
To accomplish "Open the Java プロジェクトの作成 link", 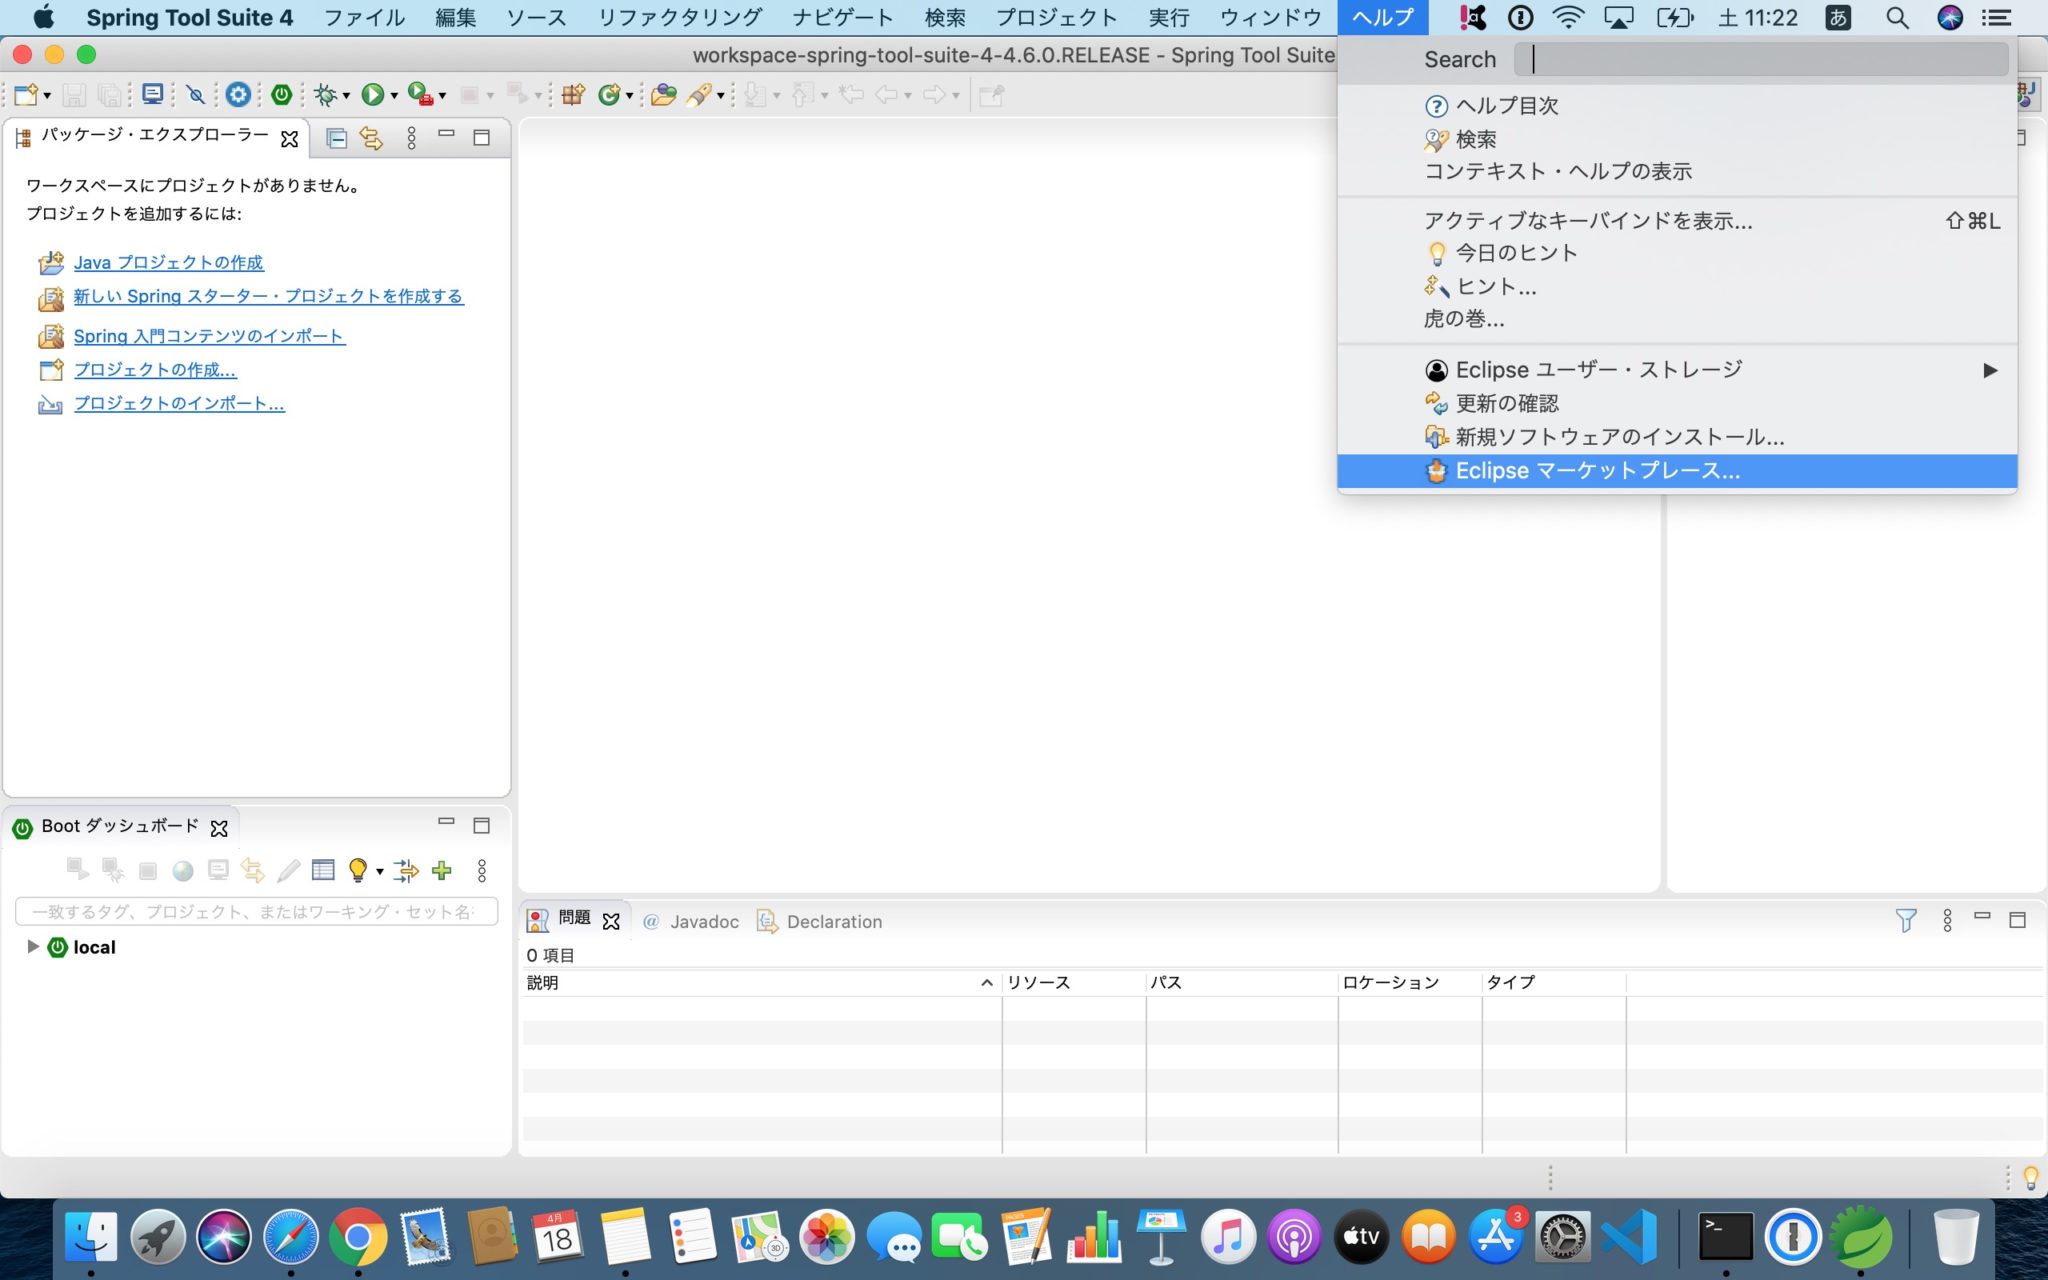I will 168,262.
